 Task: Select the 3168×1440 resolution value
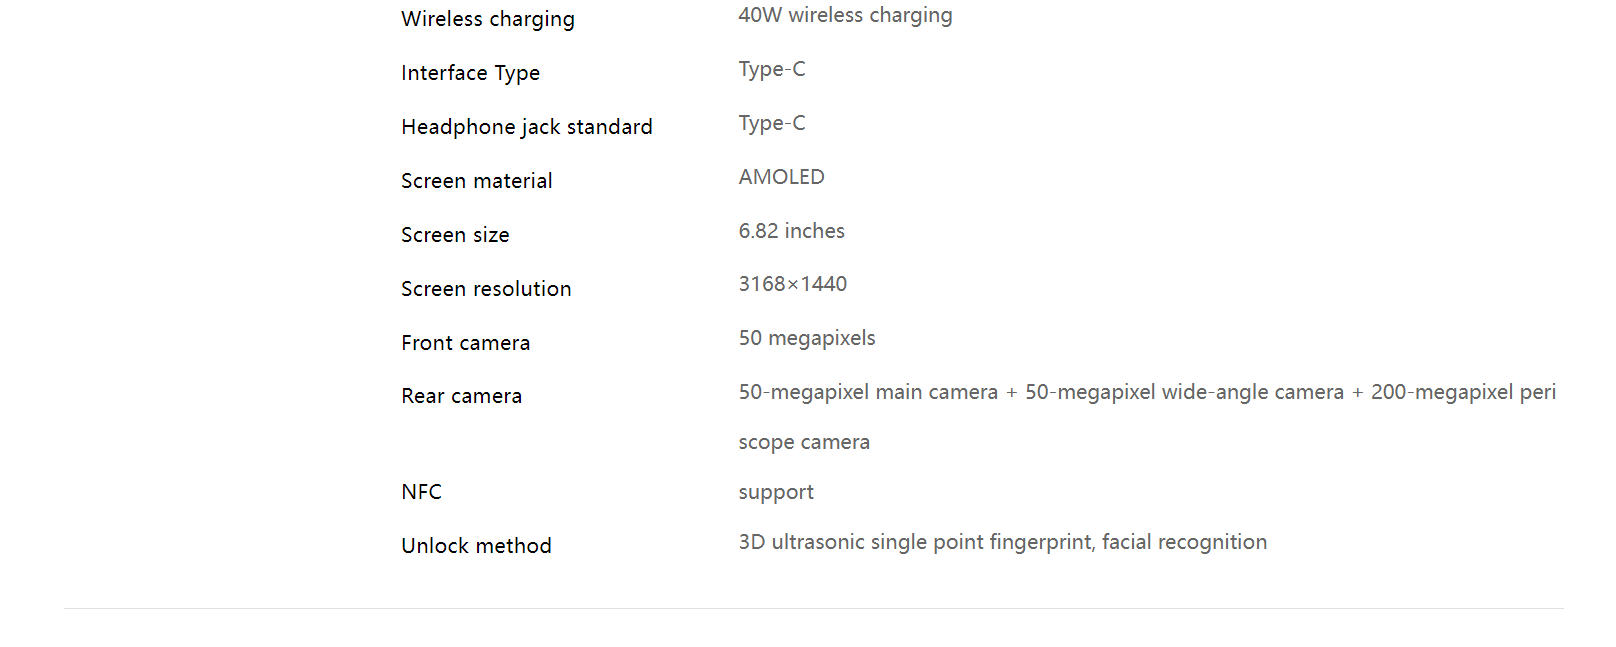point(793,284)
